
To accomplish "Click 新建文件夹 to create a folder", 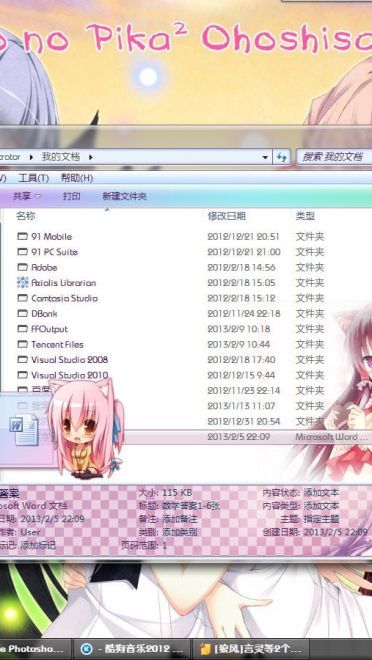I will [124, 196].
